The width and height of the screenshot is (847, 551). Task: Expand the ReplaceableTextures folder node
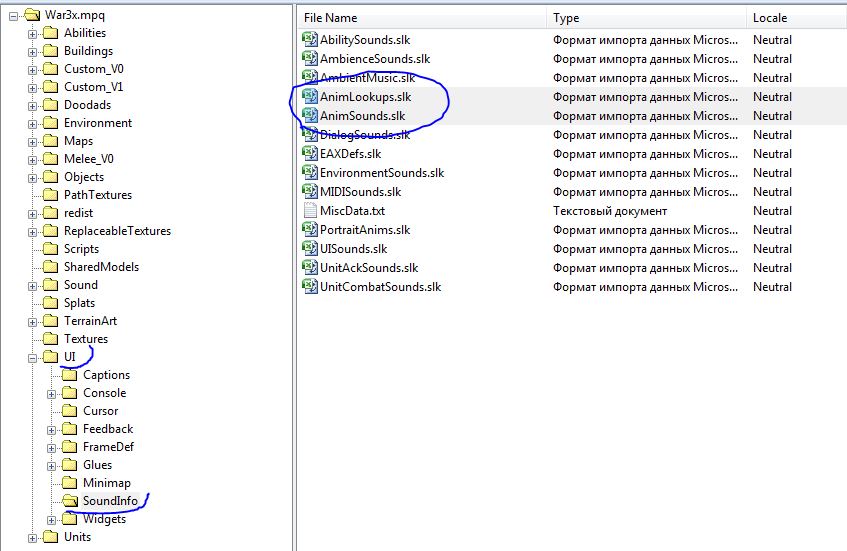click(32, 232)
